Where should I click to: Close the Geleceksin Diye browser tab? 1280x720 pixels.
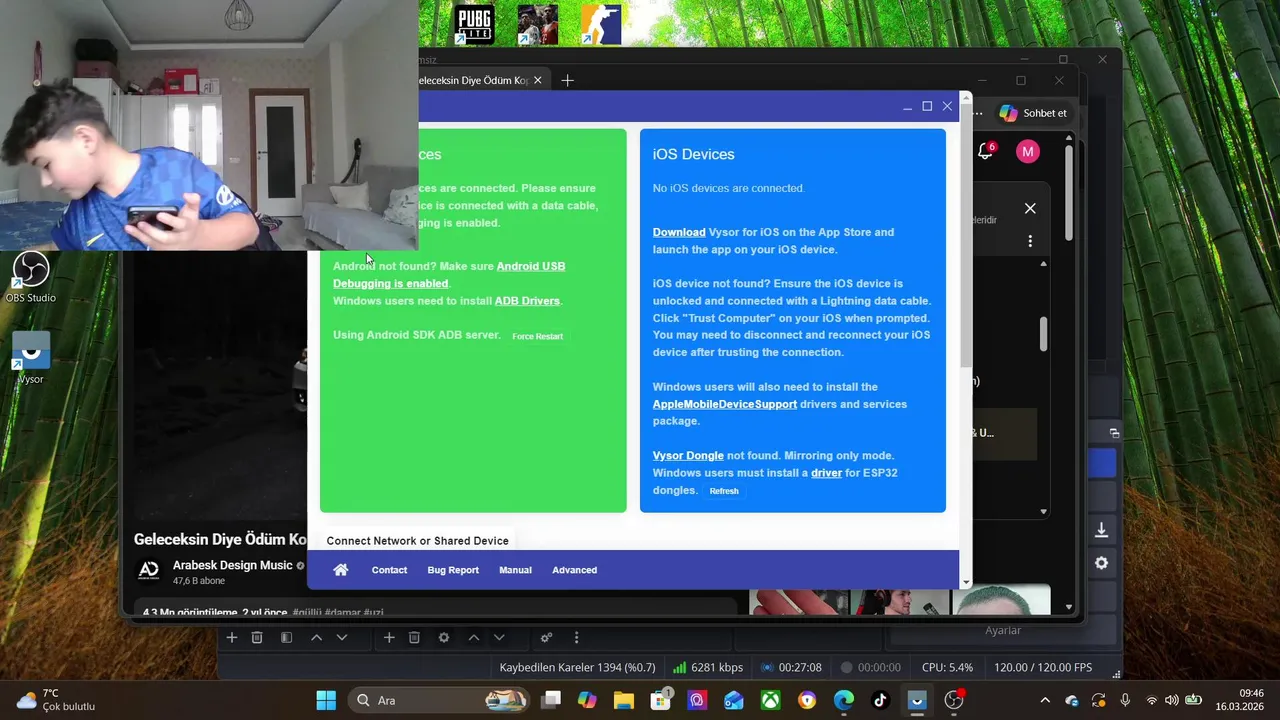[538, 80]
